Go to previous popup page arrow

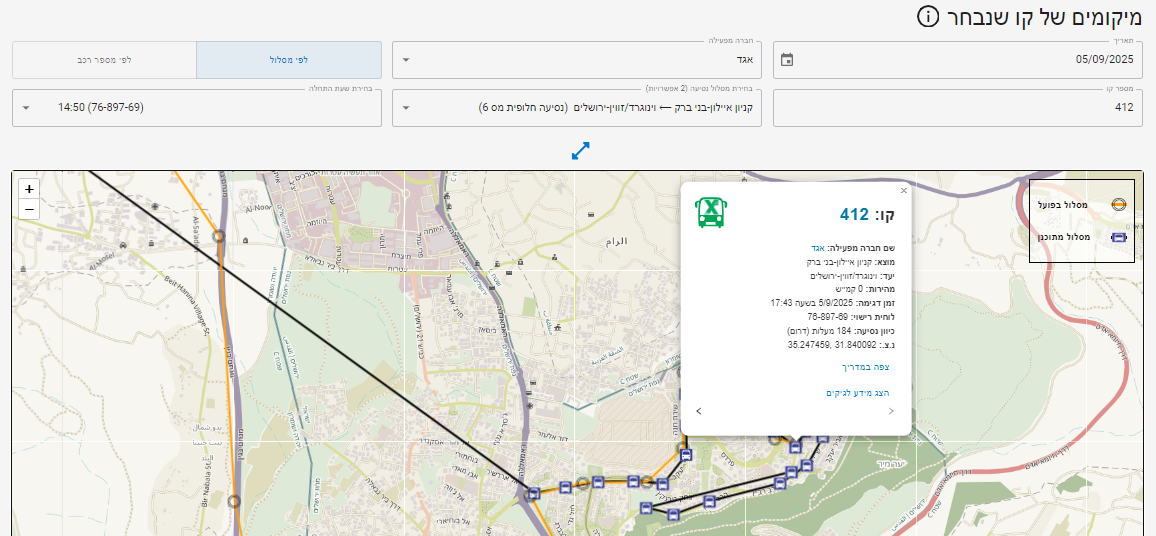[x=698, y=411]
